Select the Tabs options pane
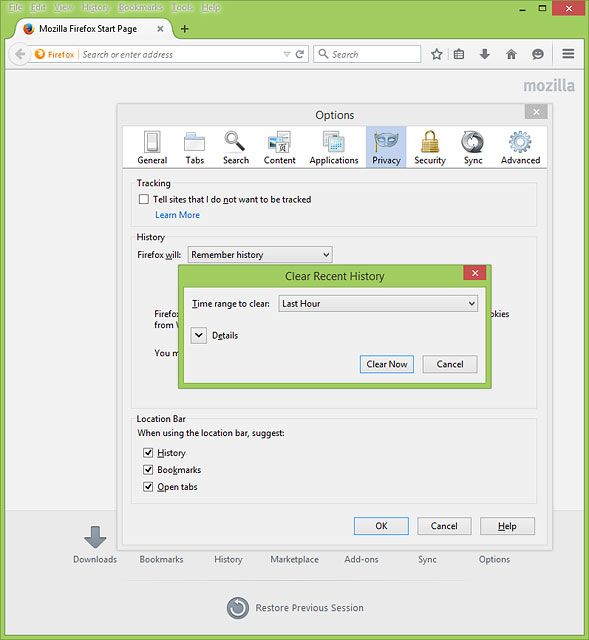The height and width of the screenshot is (640, 589). (195, 147)
